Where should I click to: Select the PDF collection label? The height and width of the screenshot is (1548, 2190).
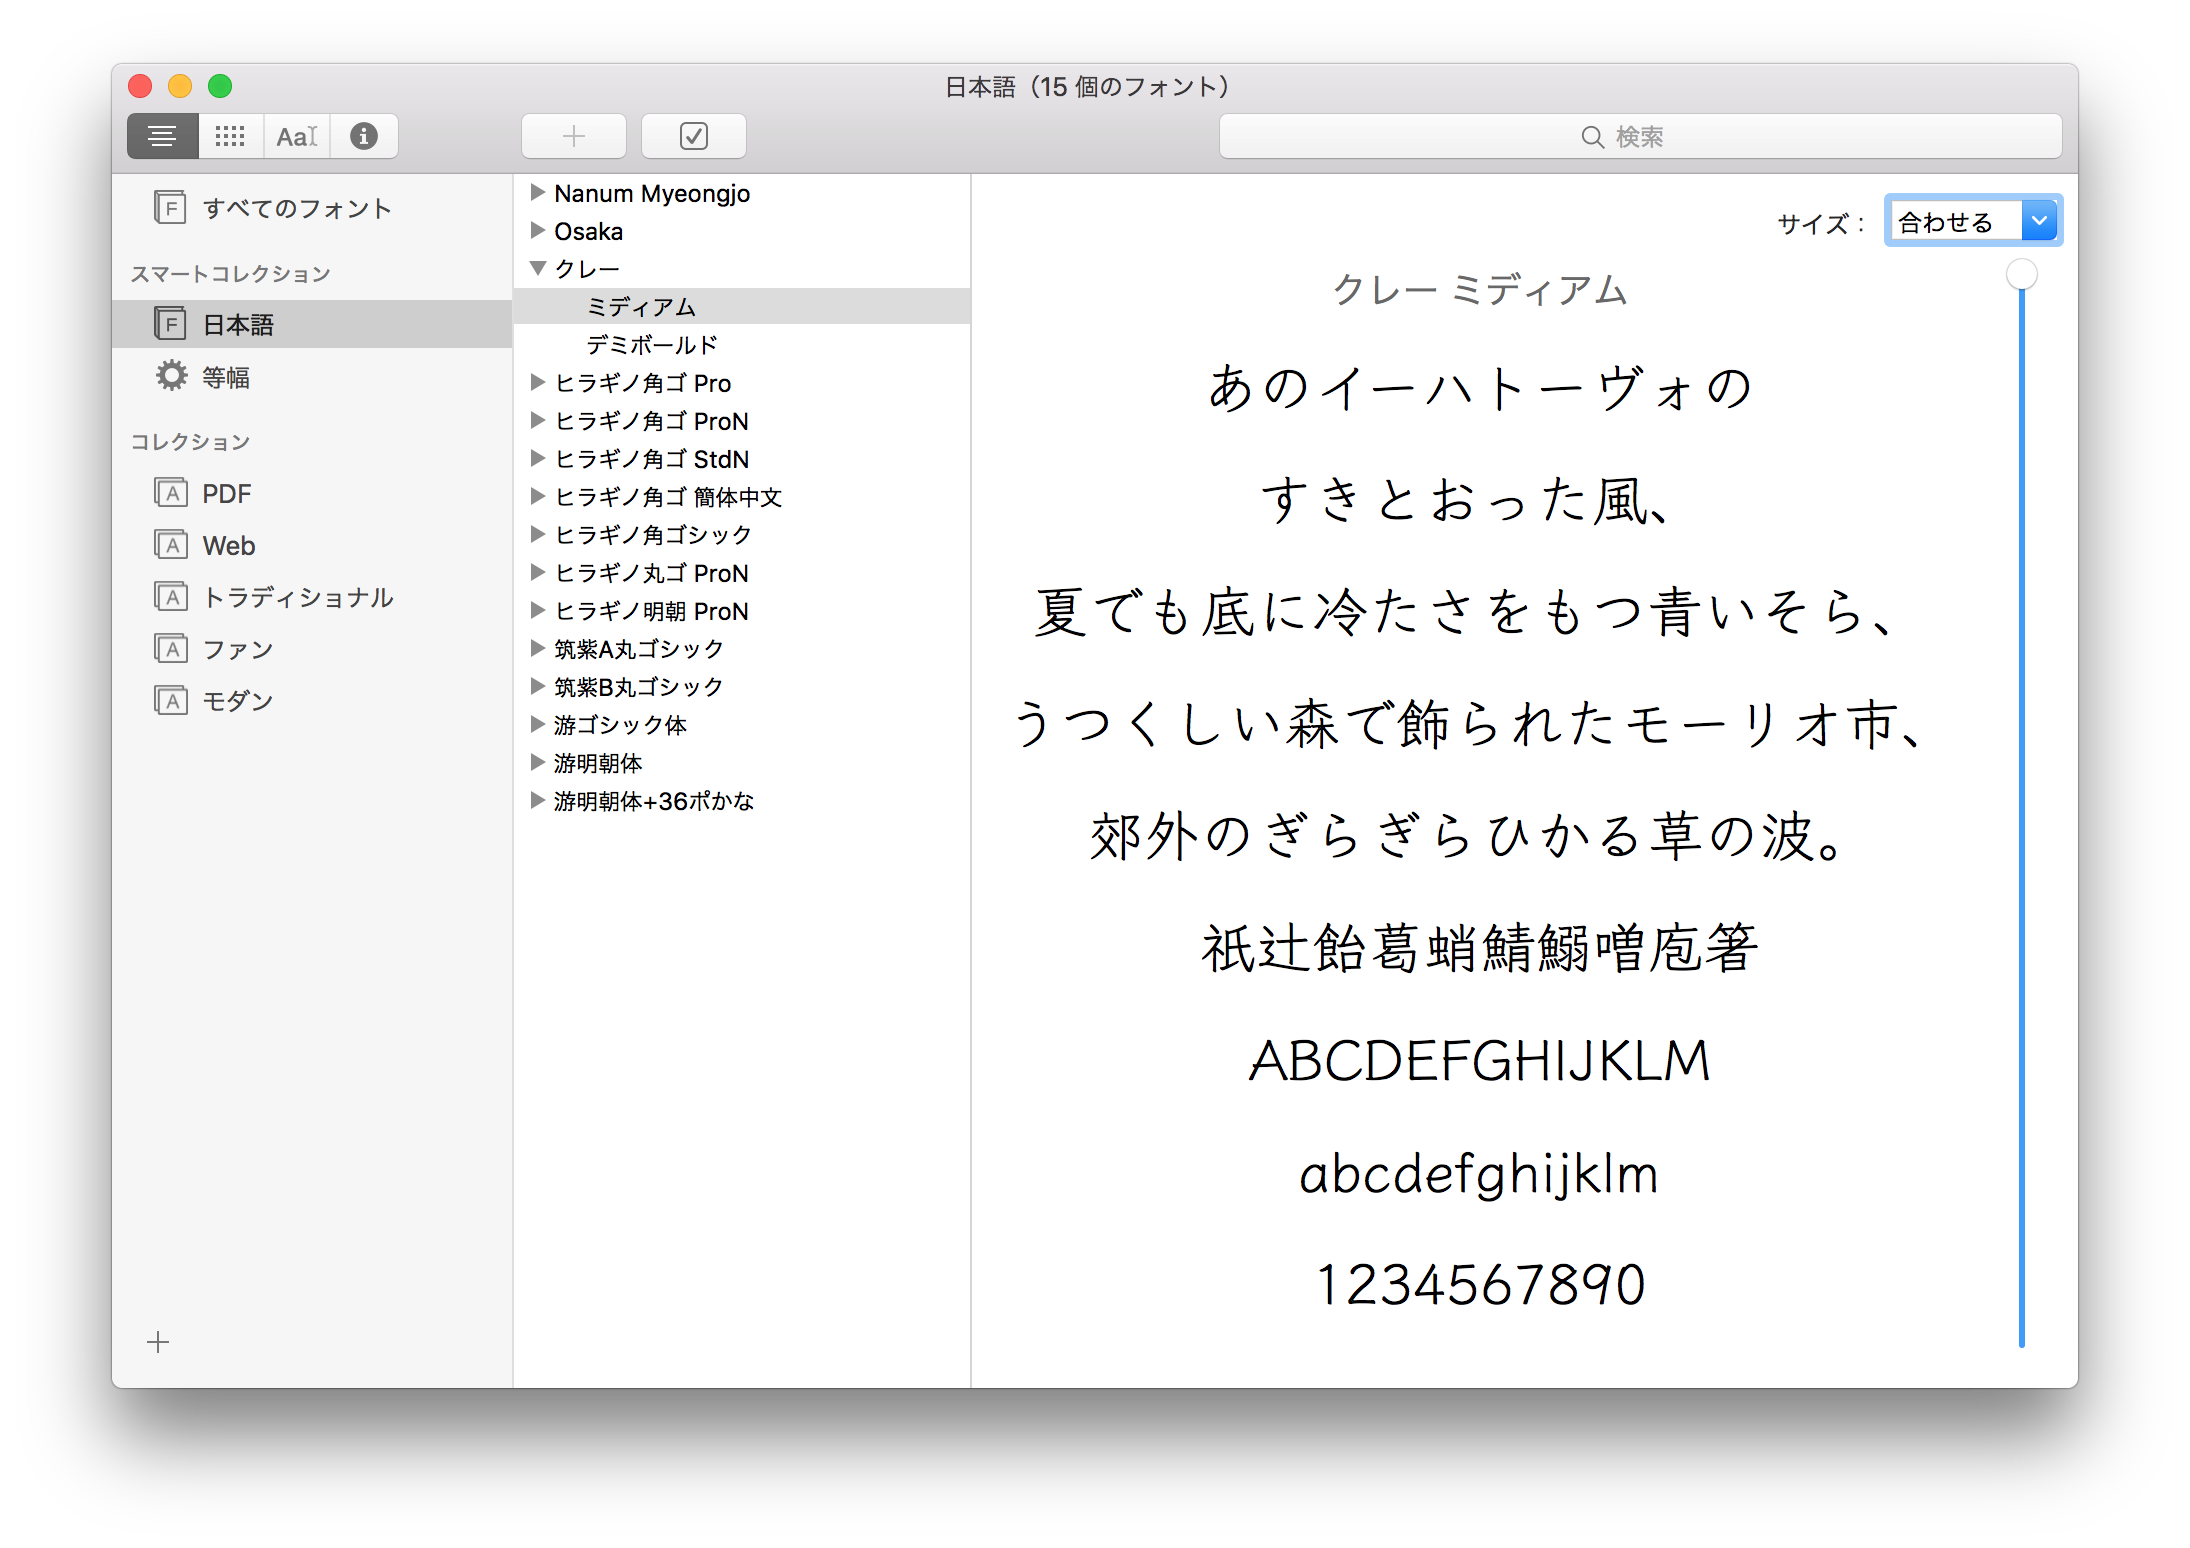(227, 493)
